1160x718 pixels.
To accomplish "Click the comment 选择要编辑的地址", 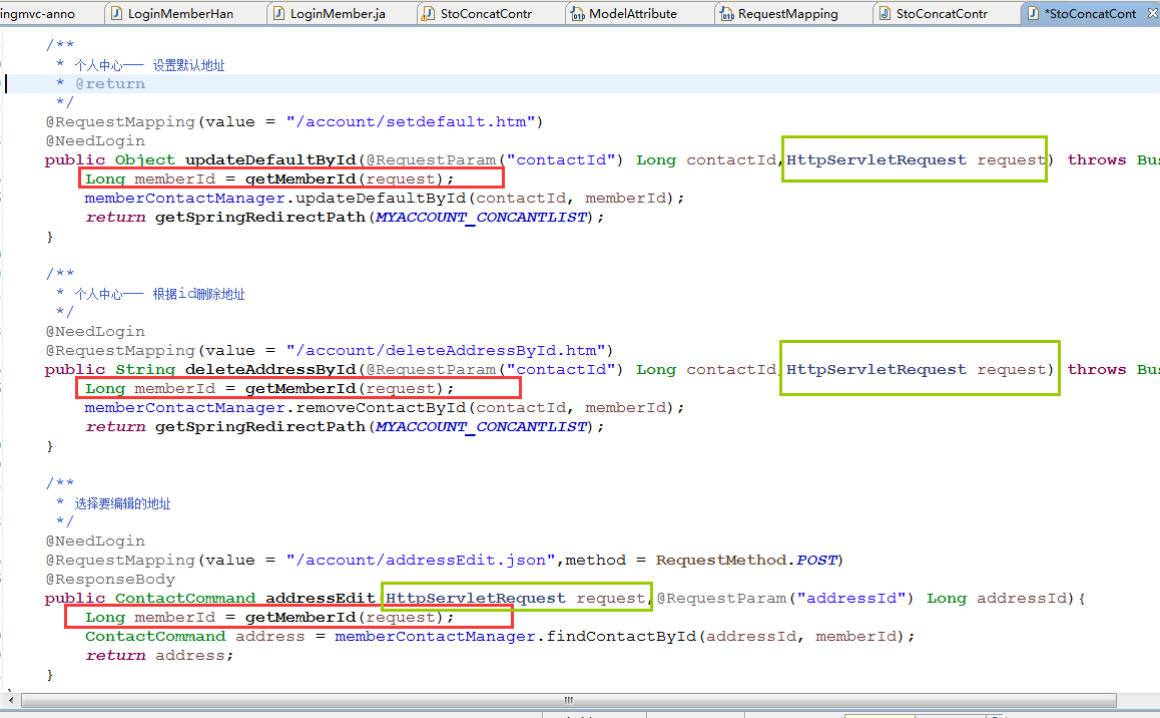I will (122, 504).
